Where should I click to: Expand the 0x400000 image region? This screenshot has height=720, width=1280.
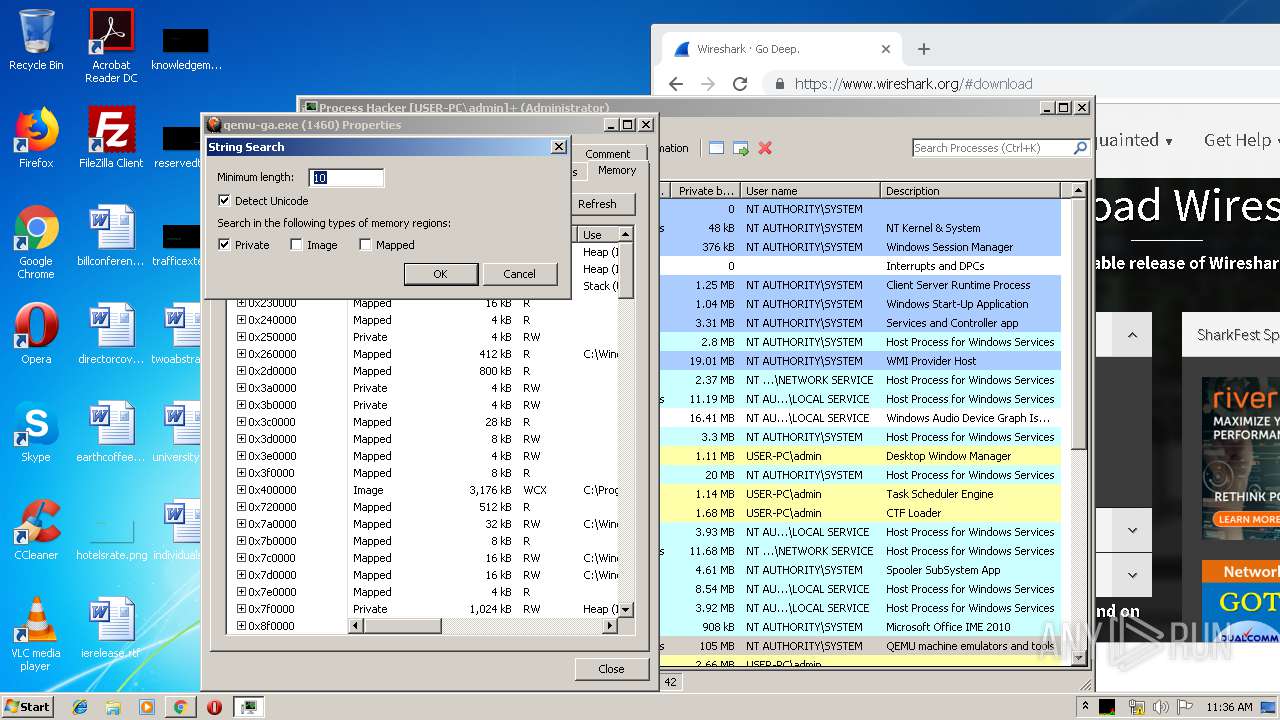click(241, 490)
